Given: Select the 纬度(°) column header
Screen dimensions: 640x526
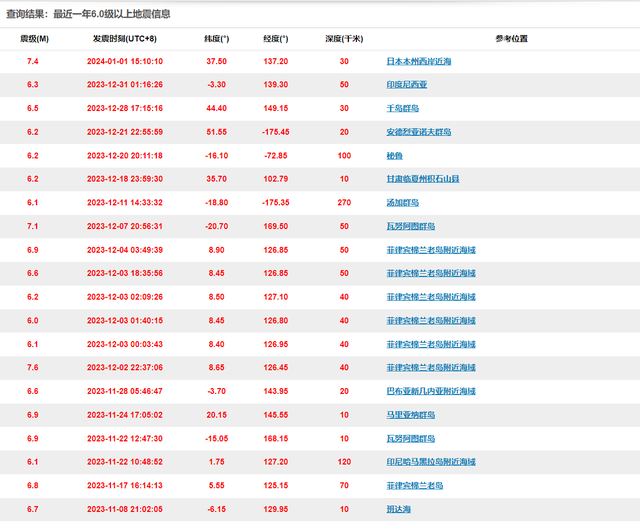Looking at the screenshot, I should 216,38.
